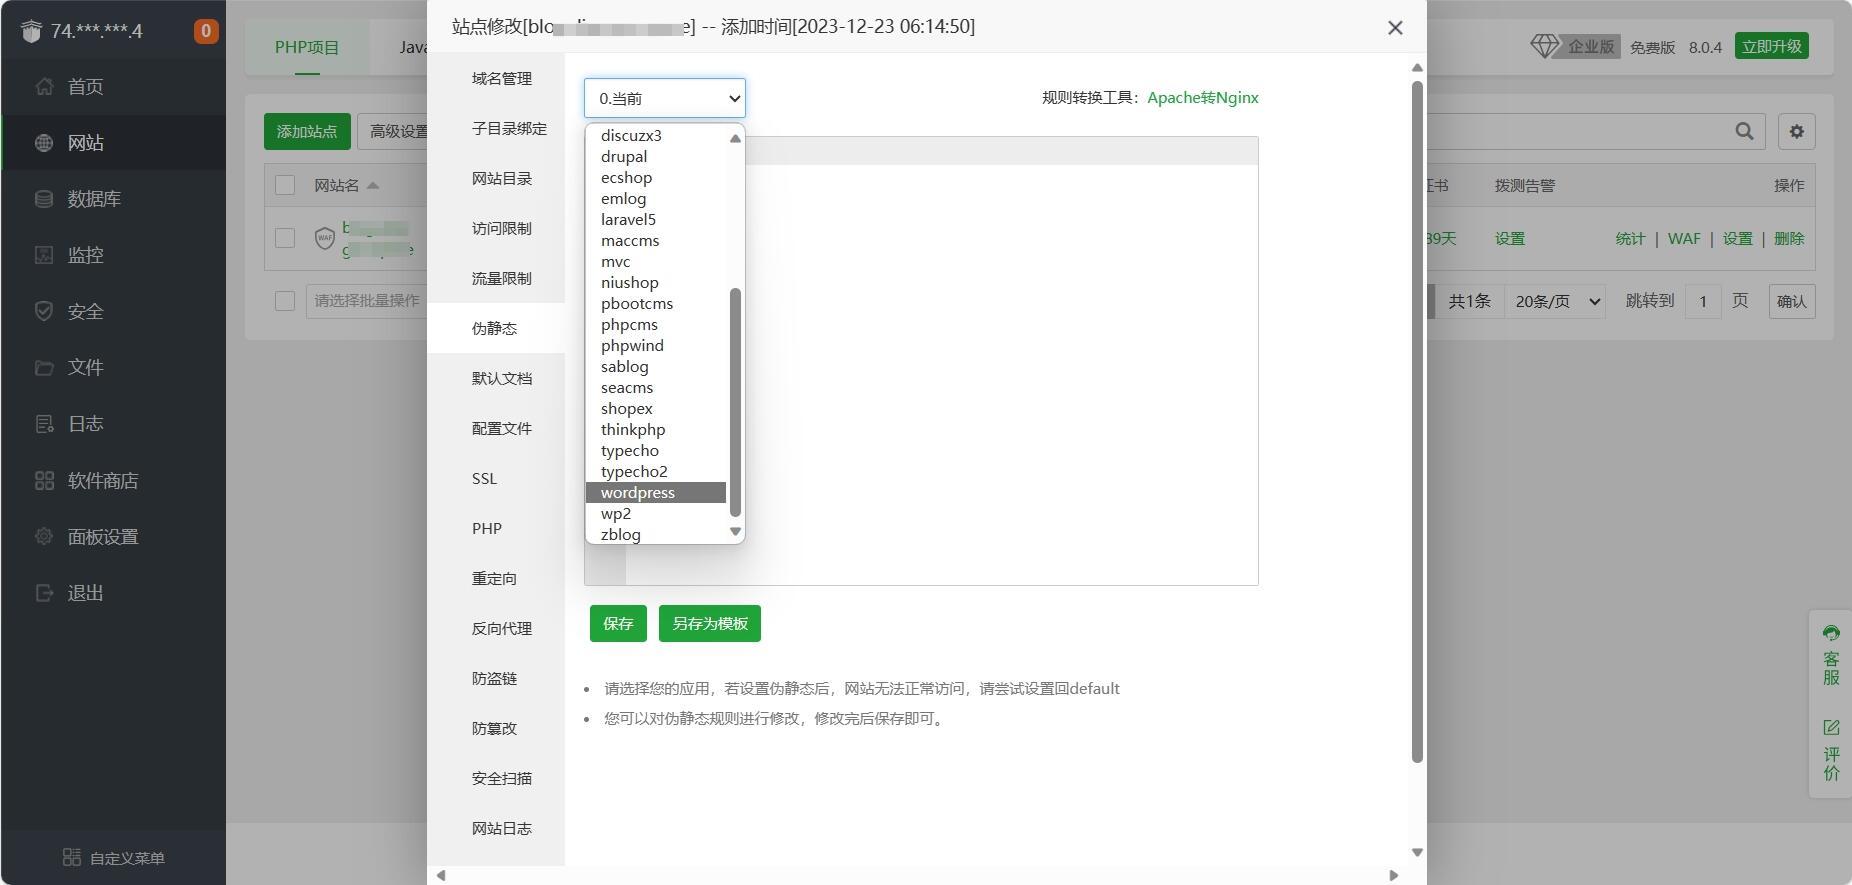Click the search magnifier icon in site list
The width and height of the screenshot is (1852, 885).
pos(1744,131)
